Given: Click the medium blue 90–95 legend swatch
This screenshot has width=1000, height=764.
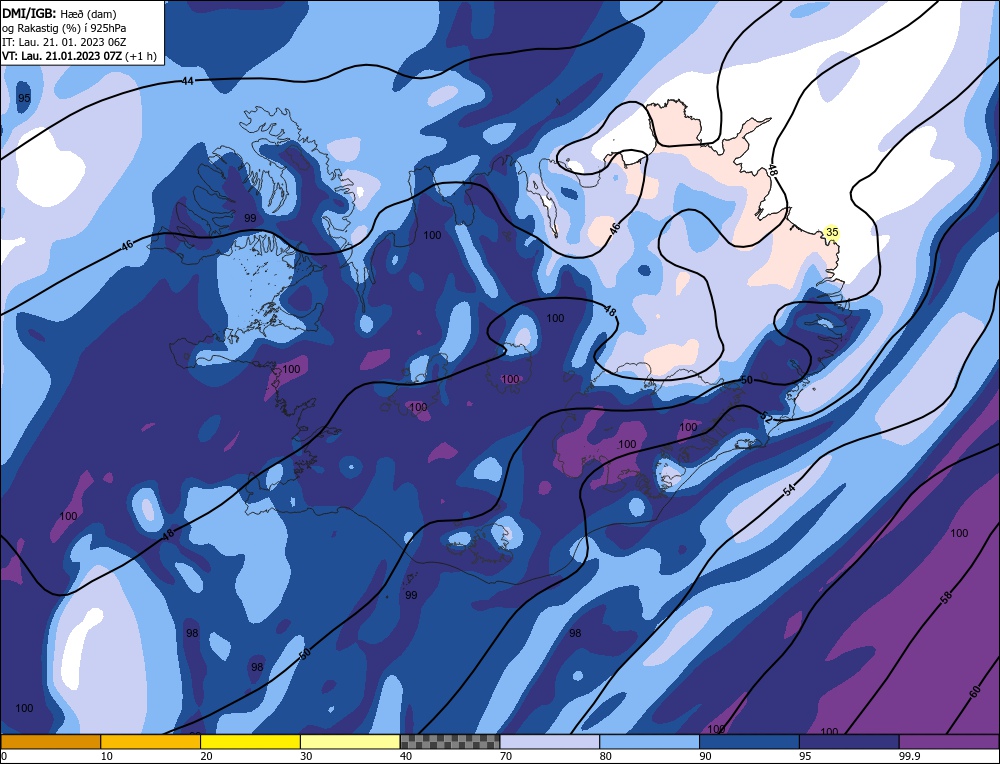Looking at the screenshot, I should [x=749, y=741].
